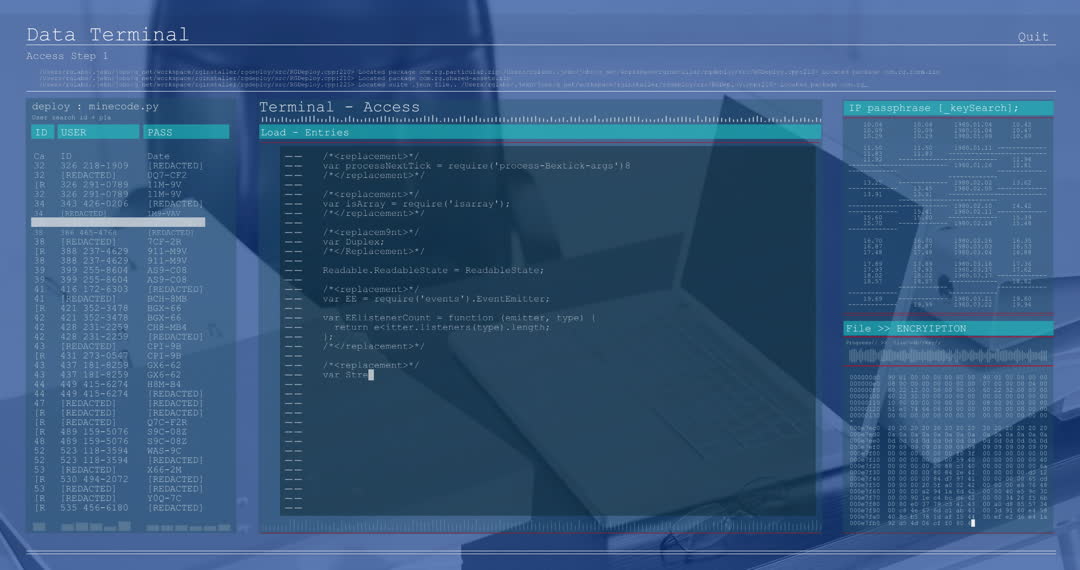Click the PASS column header

coord(186,132)
